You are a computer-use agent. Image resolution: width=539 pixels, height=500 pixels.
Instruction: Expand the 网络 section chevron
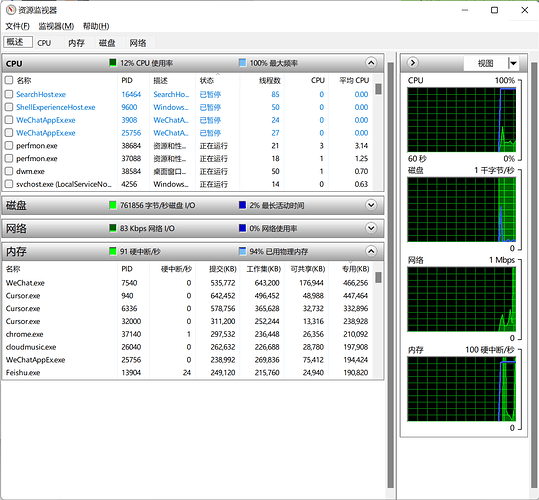(x=371, y=229)
